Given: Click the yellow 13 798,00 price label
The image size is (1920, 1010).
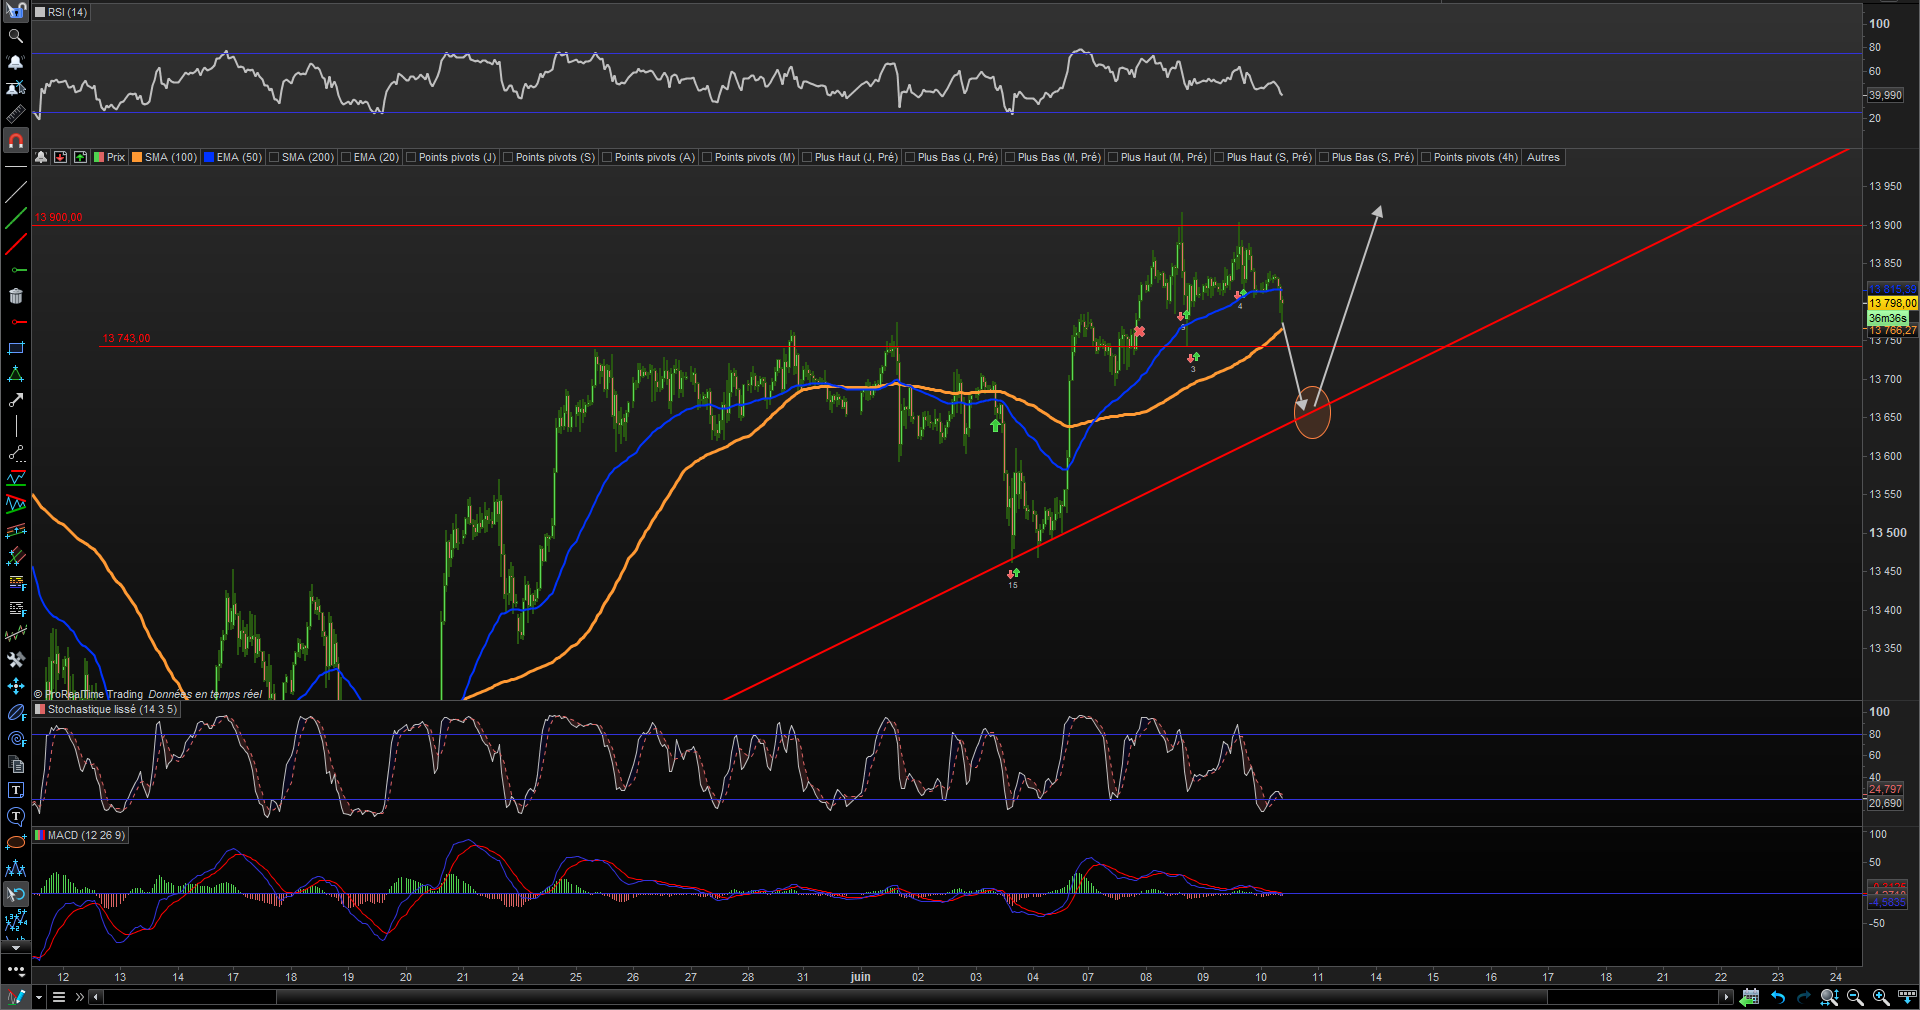Looking at the screenshot, I should 1892,303.
